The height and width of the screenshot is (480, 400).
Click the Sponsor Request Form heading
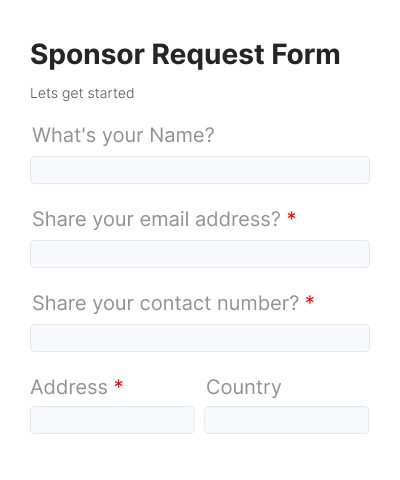click(x=185, y=55)
